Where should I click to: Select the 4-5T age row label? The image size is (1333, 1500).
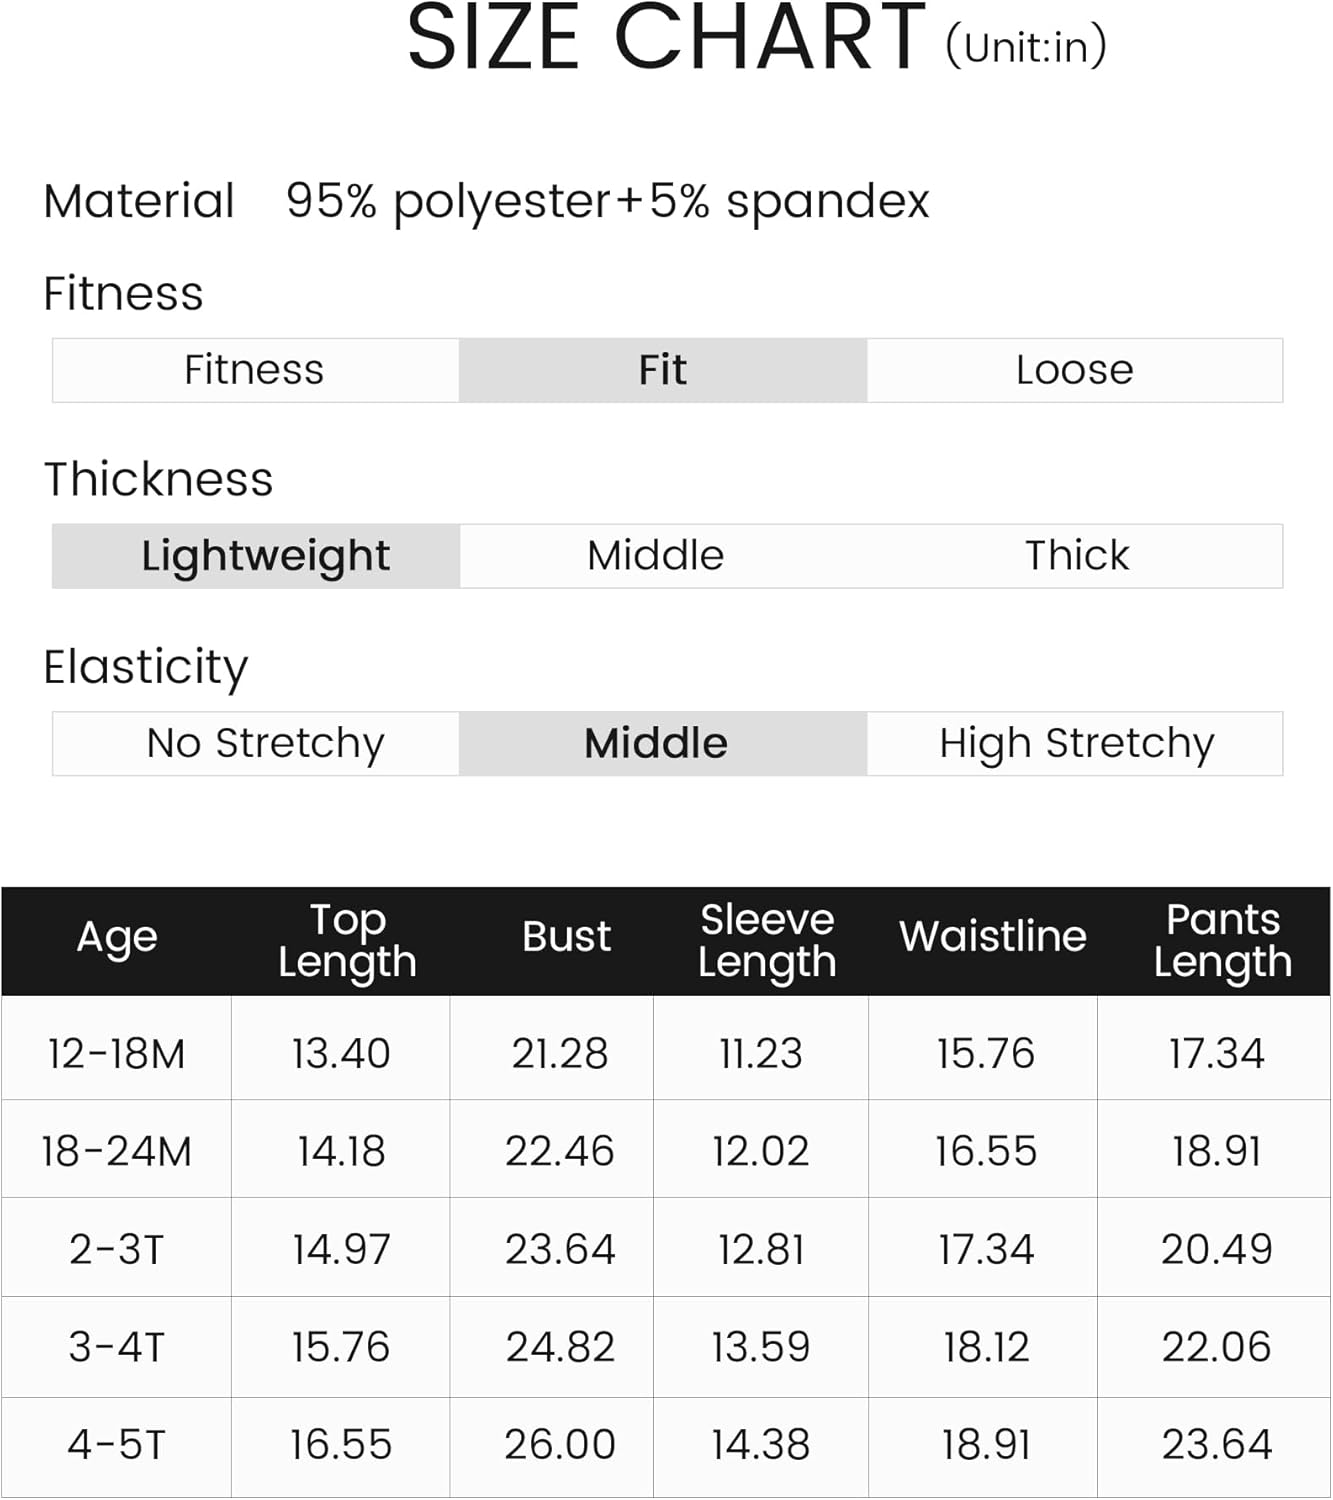pyautogui.click(x=116, y=1445)
